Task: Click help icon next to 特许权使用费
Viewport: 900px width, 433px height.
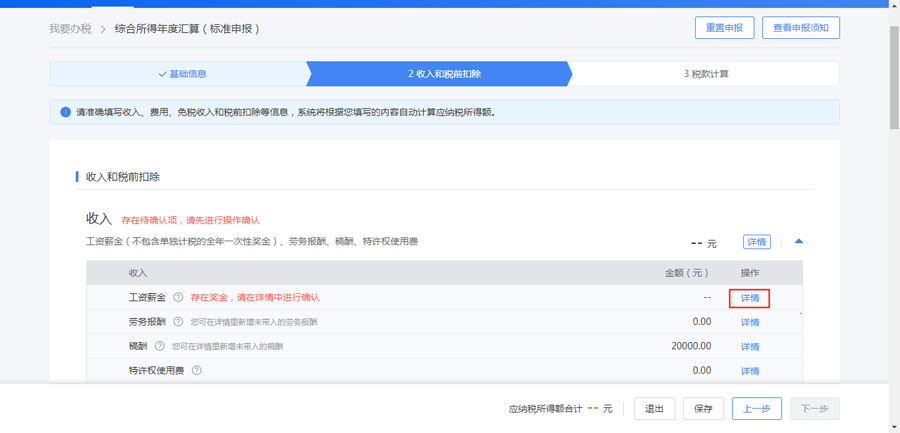Action: [x=197, y=370]
